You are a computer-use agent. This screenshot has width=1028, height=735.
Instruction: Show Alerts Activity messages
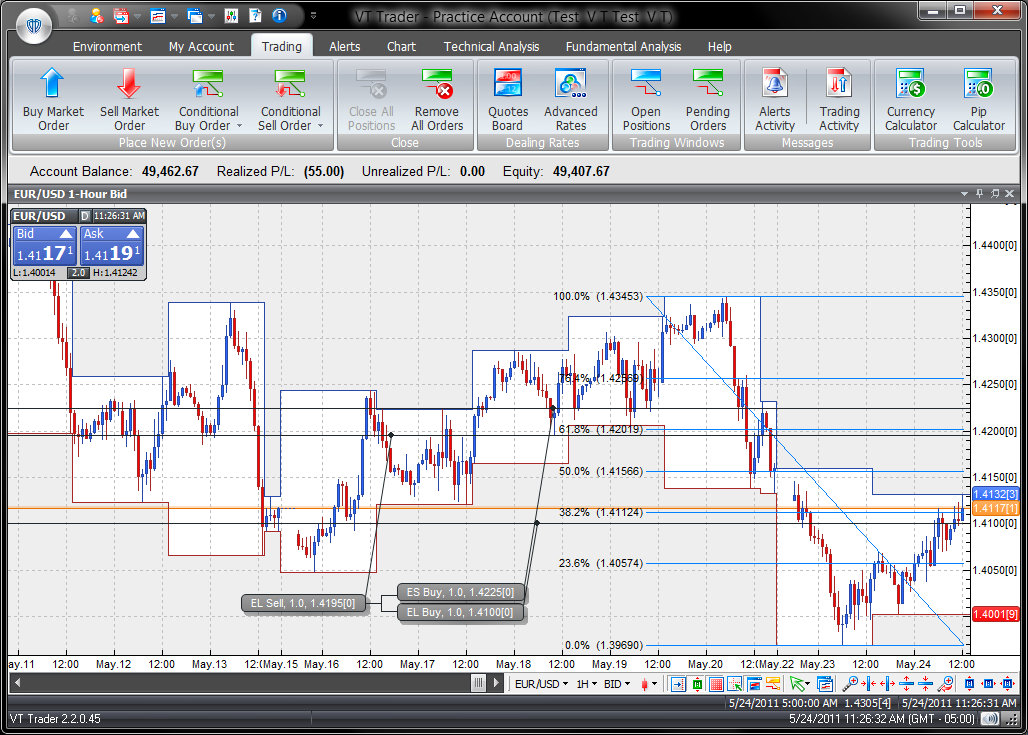pos(774,85)
